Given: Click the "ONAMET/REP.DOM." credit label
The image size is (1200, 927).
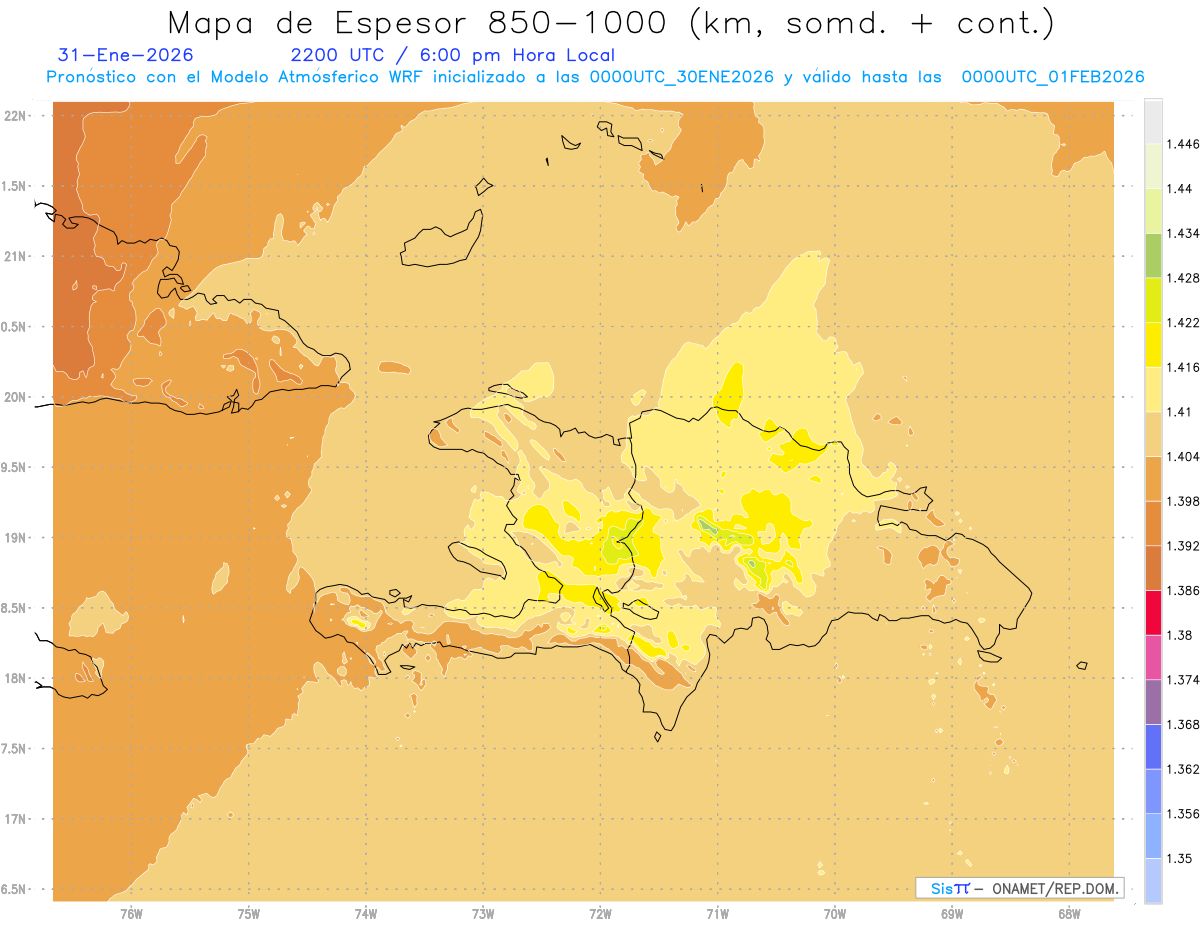Looking at the screenshot, I should point(1057,888).
